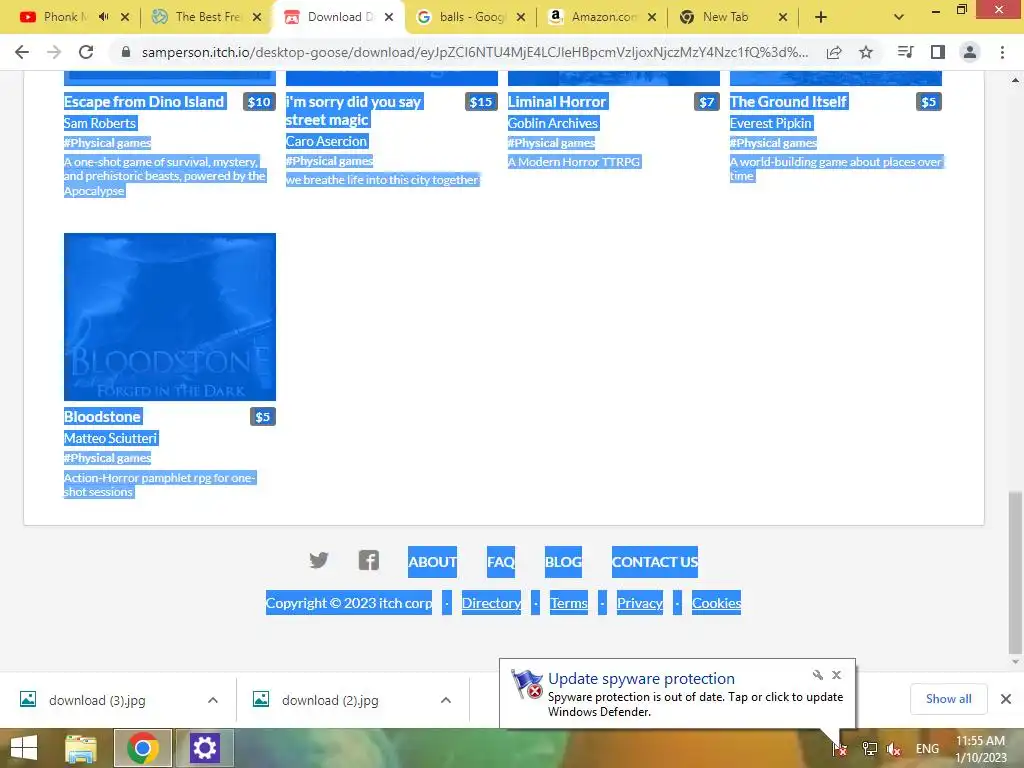
Task: Open The Ground Itself game link
Action: coord(788,101)
